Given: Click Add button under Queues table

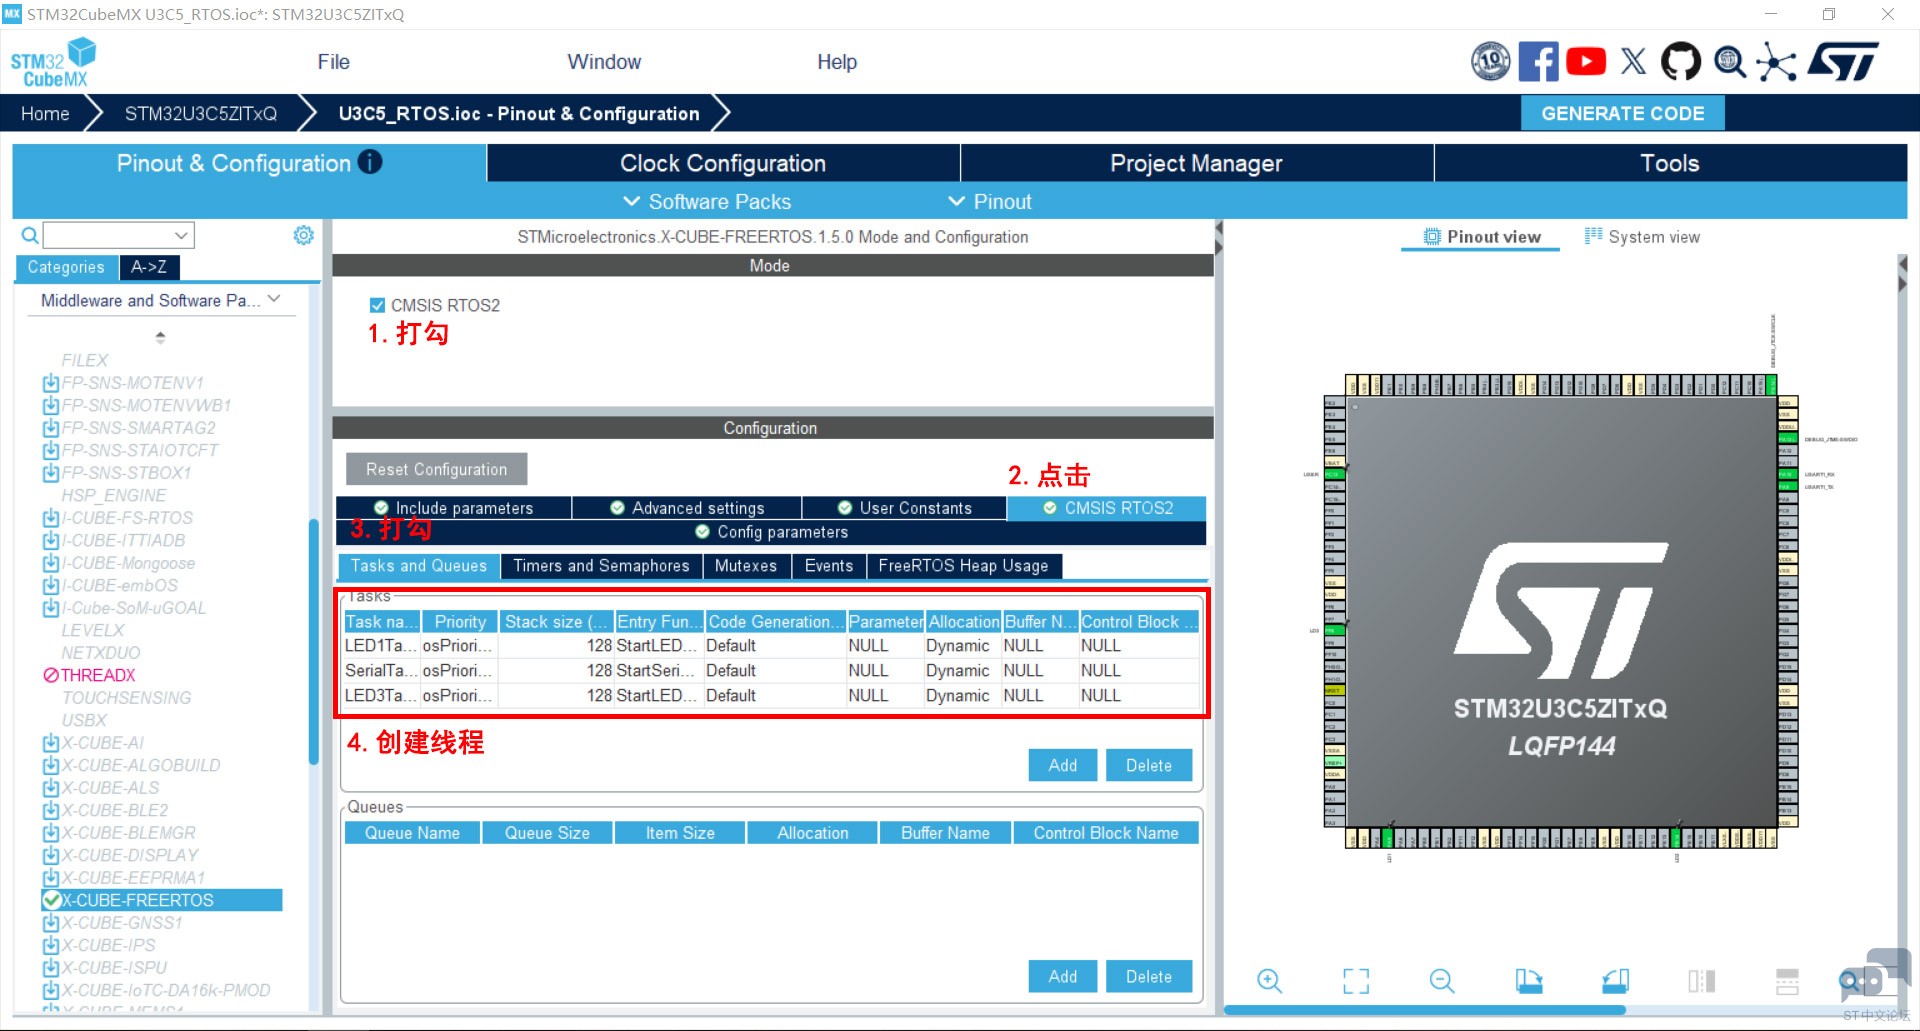Looking at the screenshot, I should [x=1062, y=977].
